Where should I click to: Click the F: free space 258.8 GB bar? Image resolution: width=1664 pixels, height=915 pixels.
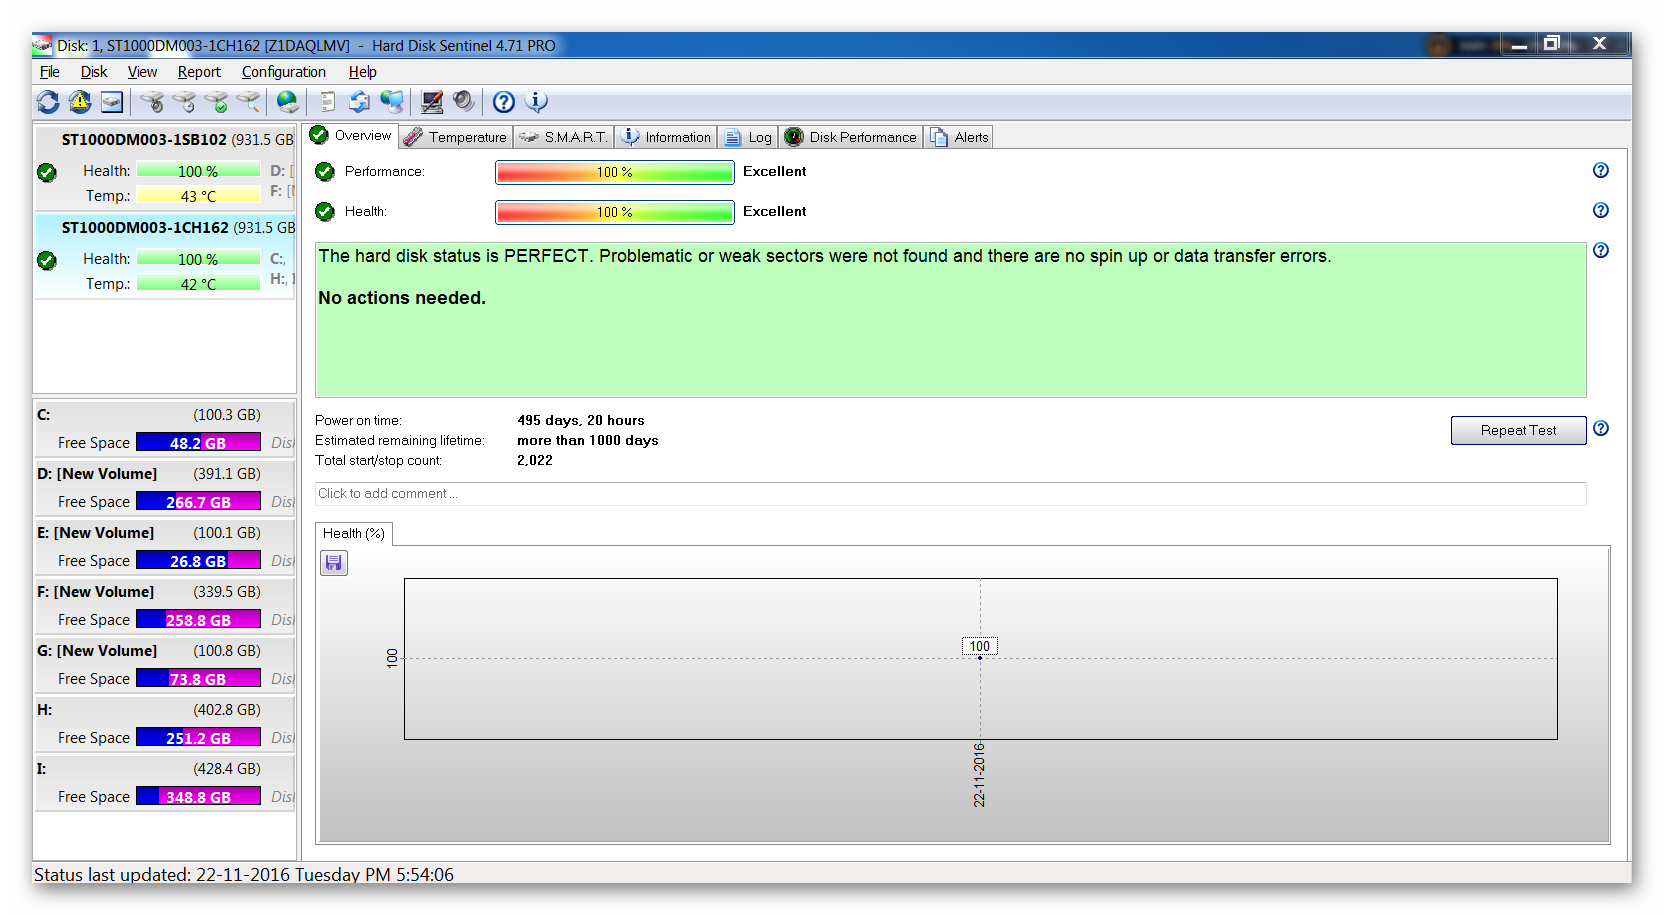(198, 620)
